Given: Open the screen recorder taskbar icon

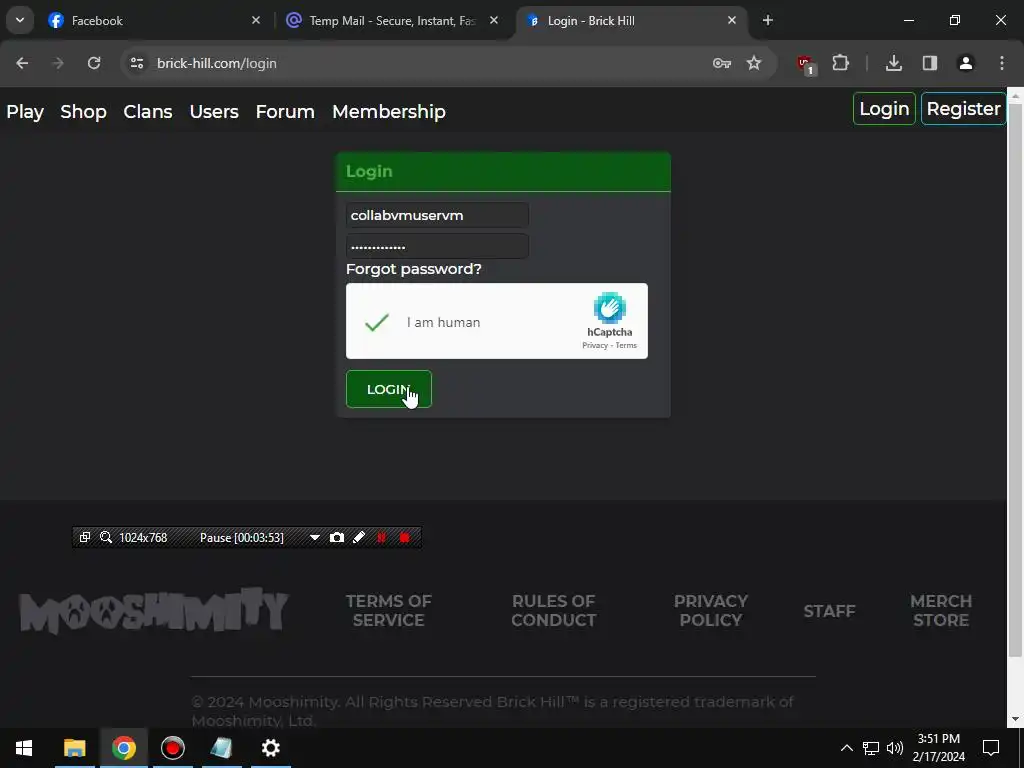Looking at the screenshot, I should (172, 748).
